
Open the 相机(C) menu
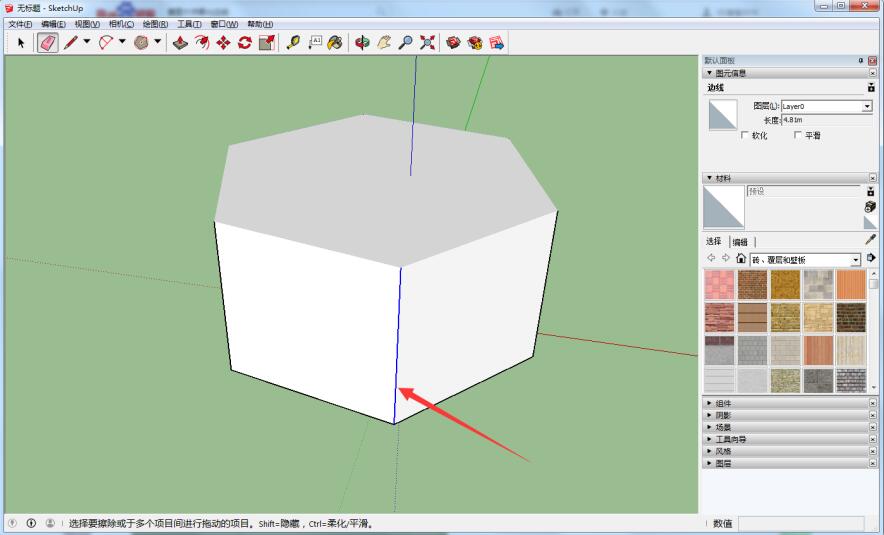point(121,24)
